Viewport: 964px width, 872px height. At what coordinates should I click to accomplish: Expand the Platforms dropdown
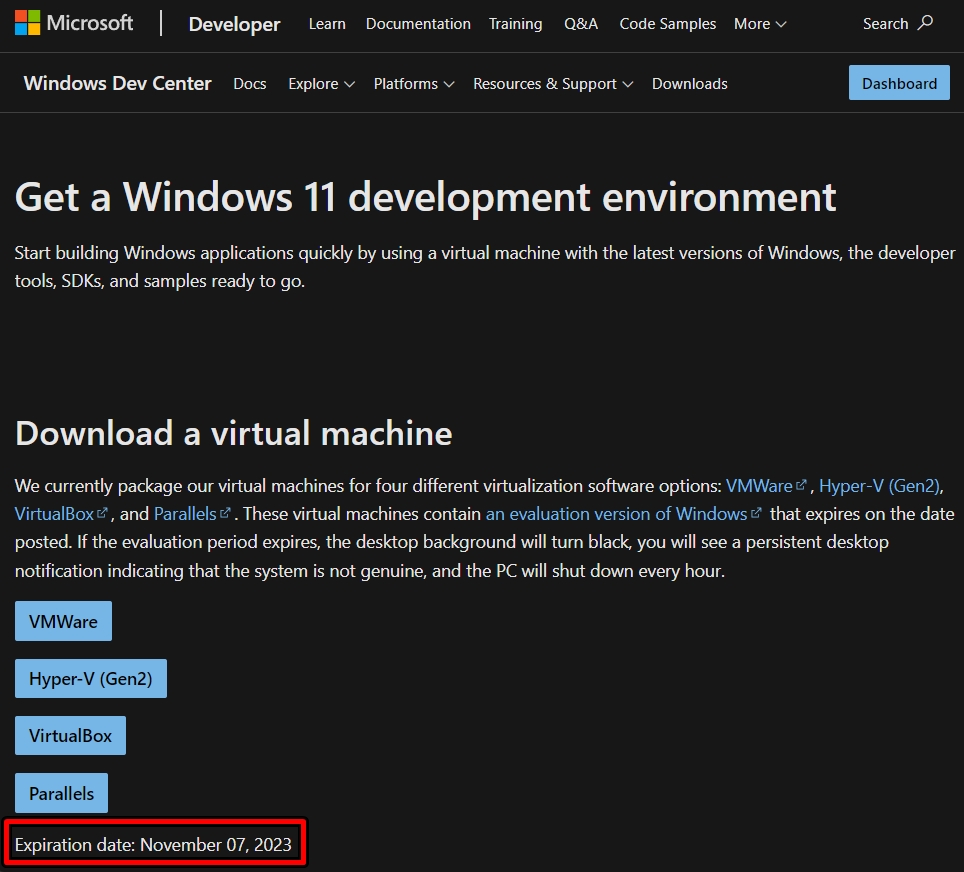point(414,84)
